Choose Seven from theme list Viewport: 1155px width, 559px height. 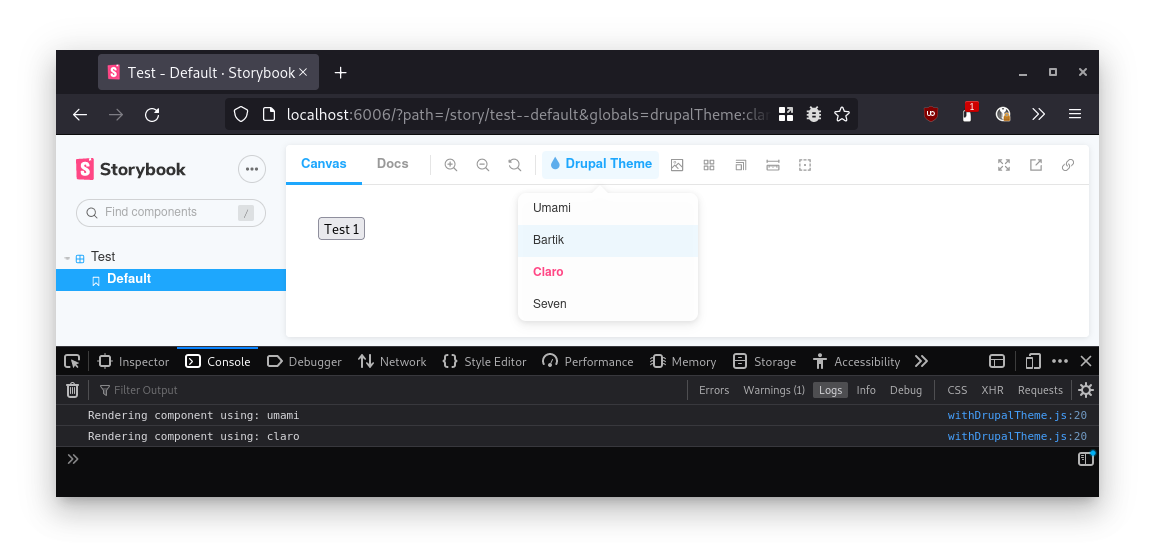(x=608, y=303)
